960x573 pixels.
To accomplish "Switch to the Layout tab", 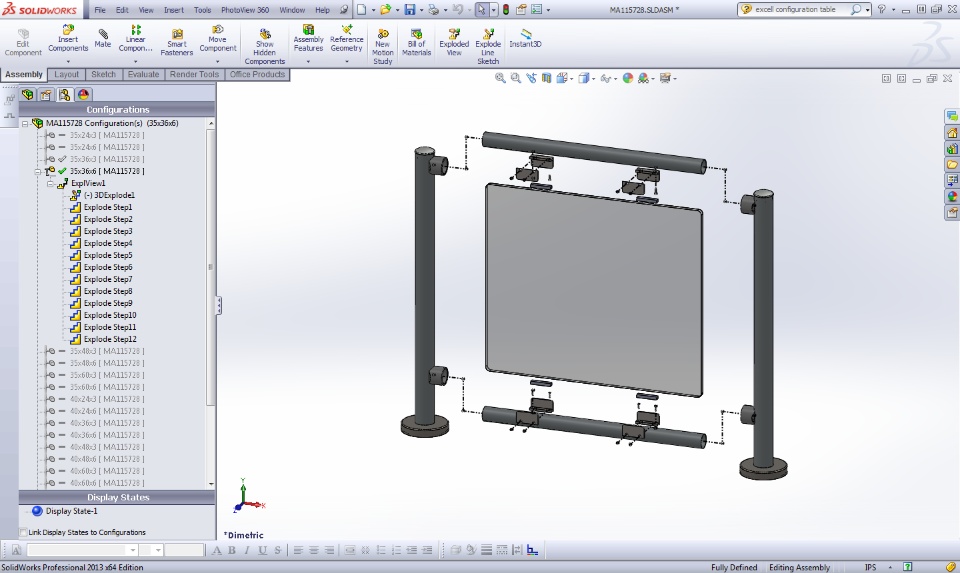I will pyautogui.click(x=66, y=74).
